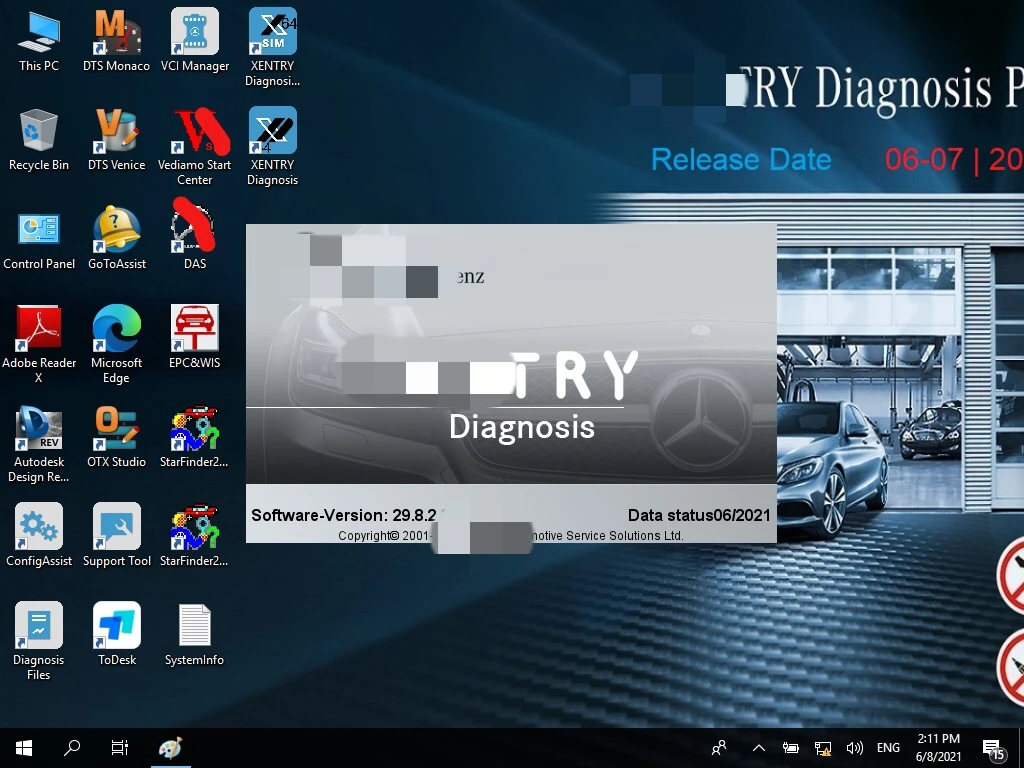Open the ENG input language selector
This screenshot has width=1024, height=768.
click(888, 747)
